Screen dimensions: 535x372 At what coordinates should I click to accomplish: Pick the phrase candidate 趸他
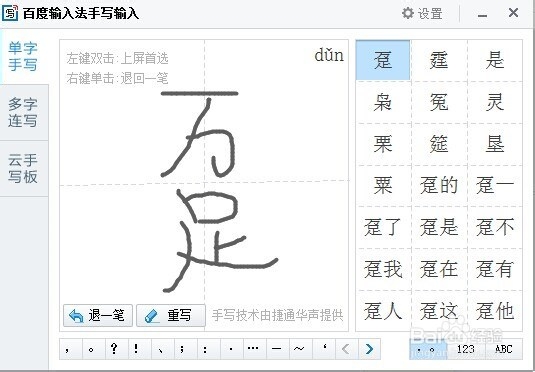click(x=495, y=311)
